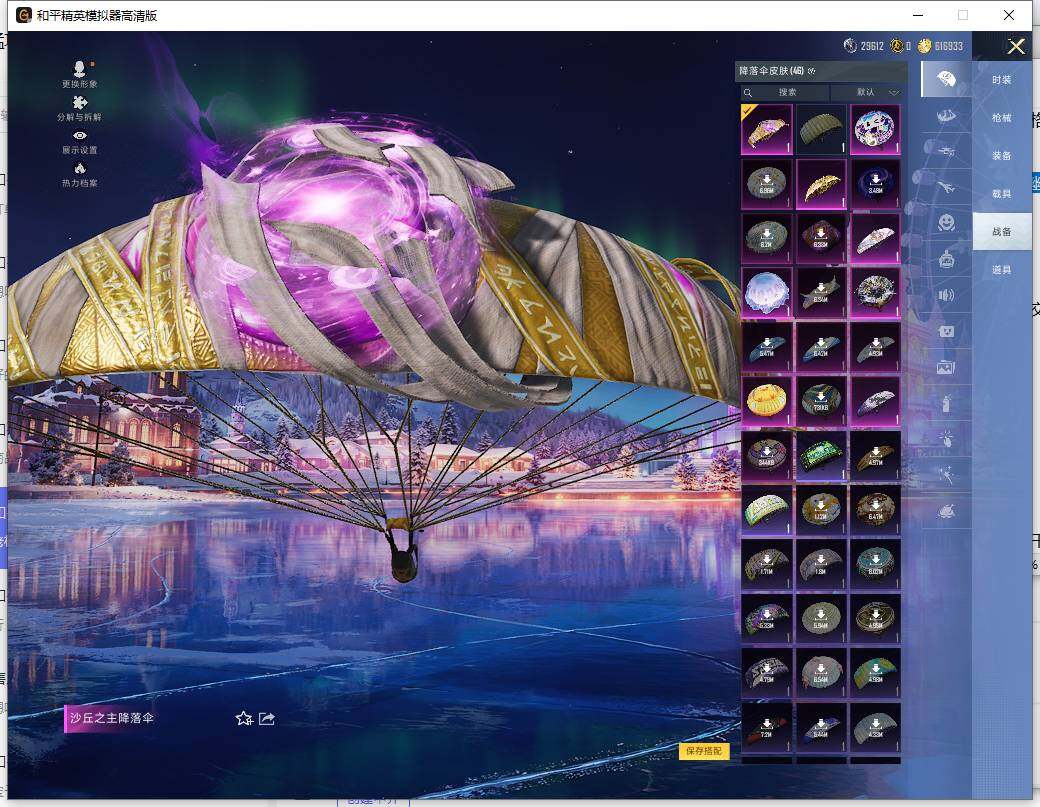Open 热力档案 flame icon
The width and height of the screenshot is (1040, 807).
click(80, 168)
